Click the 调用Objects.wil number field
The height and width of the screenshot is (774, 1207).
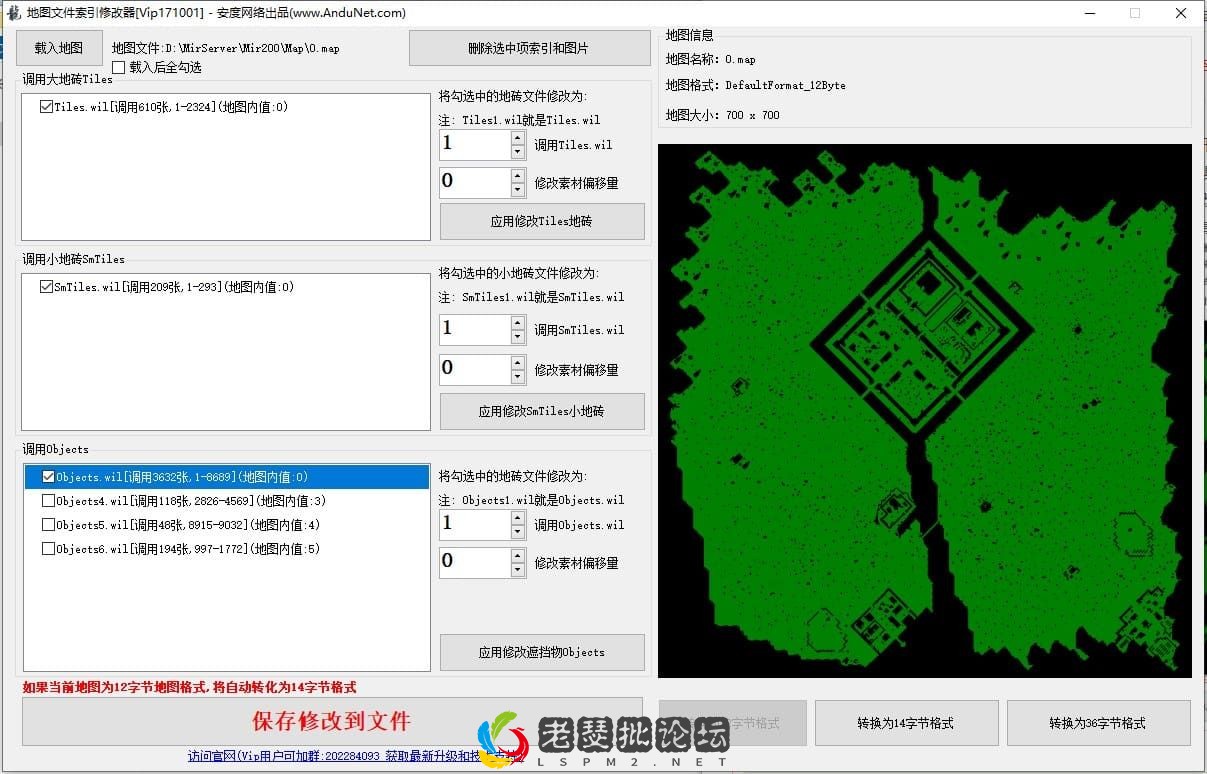(x=470, y=524)
